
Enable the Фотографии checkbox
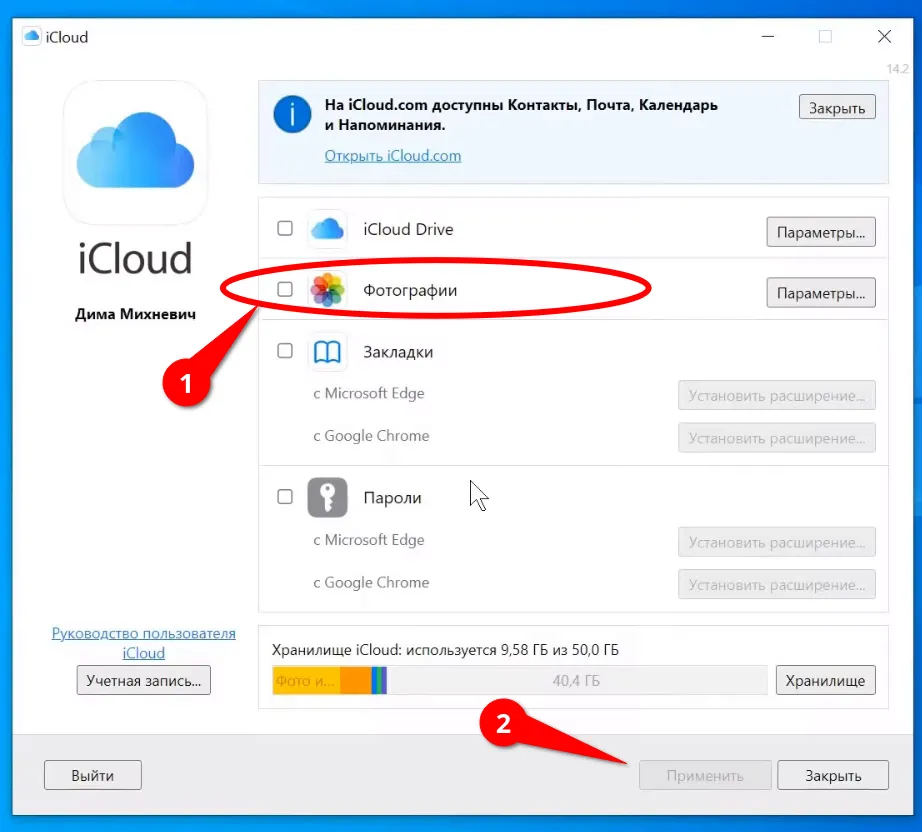[x=285, y=290]
